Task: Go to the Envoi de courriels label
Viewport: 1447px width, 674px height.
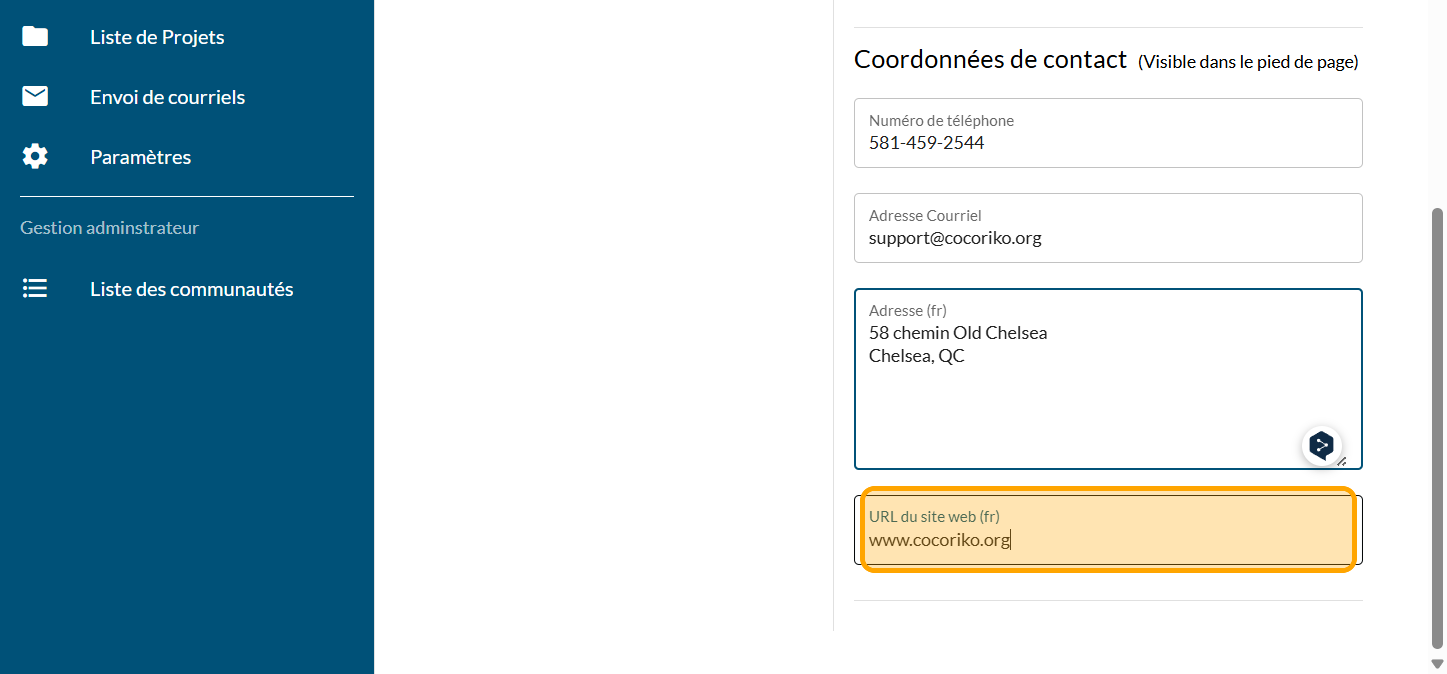Action: (x=167, y=97)
